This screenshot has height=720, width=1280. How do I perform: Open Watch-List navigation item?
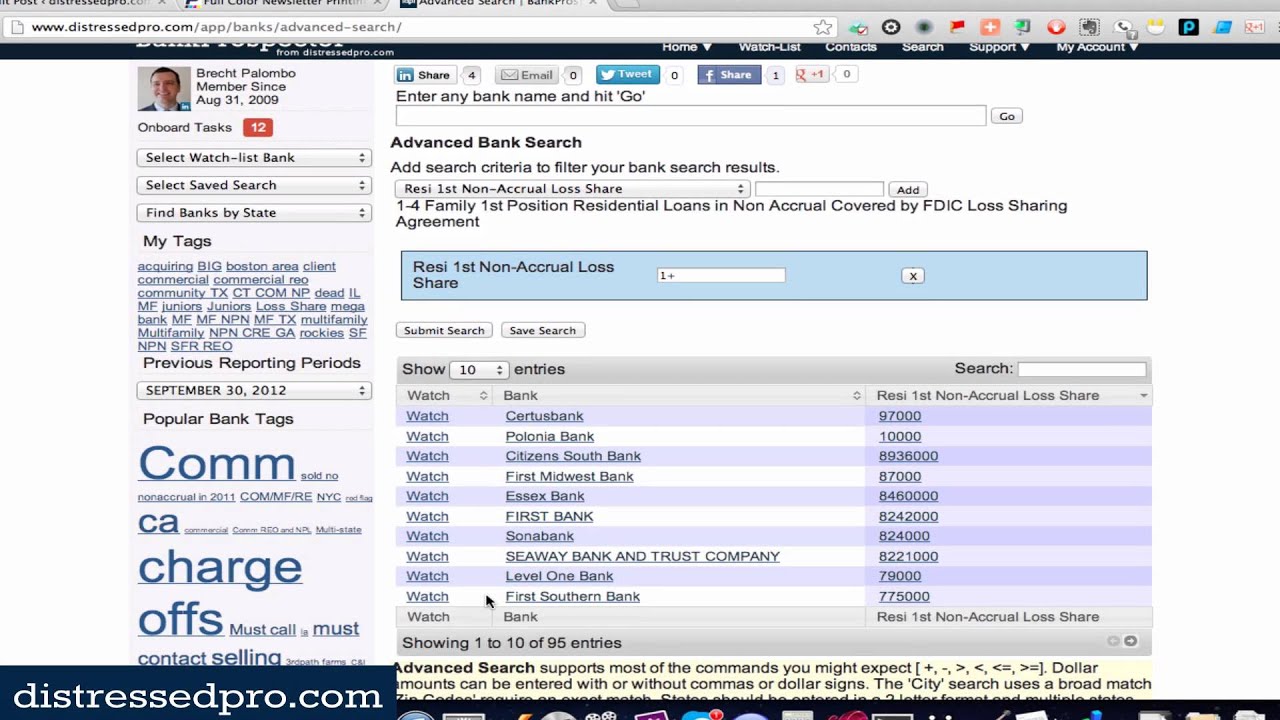click(x=769, y=47)
